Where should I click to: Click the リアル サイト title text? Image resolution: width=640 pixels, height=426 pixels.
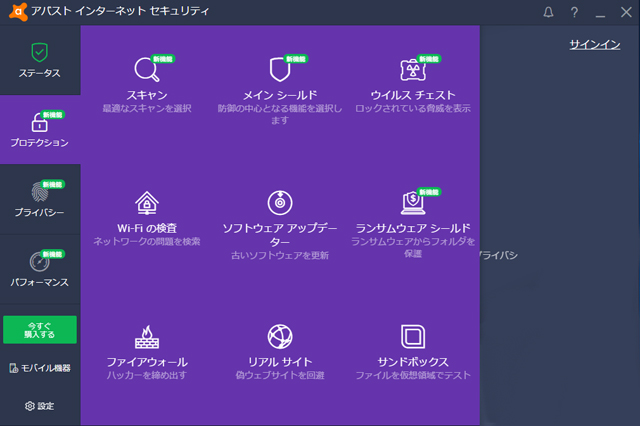(x=280, y=362)
